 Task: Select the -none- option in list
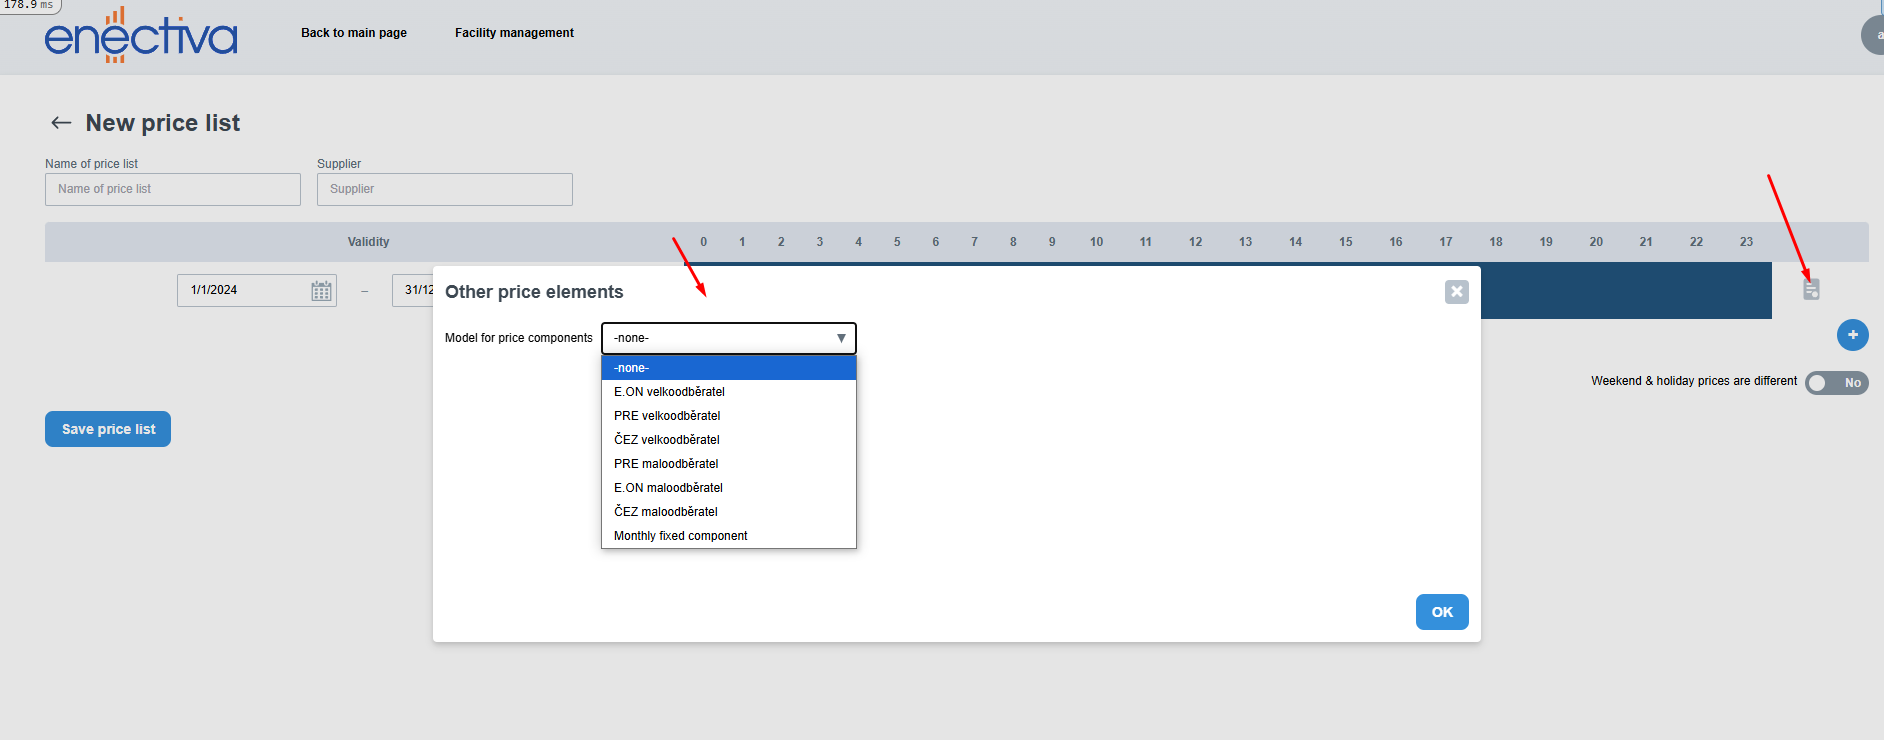(728, 368)
